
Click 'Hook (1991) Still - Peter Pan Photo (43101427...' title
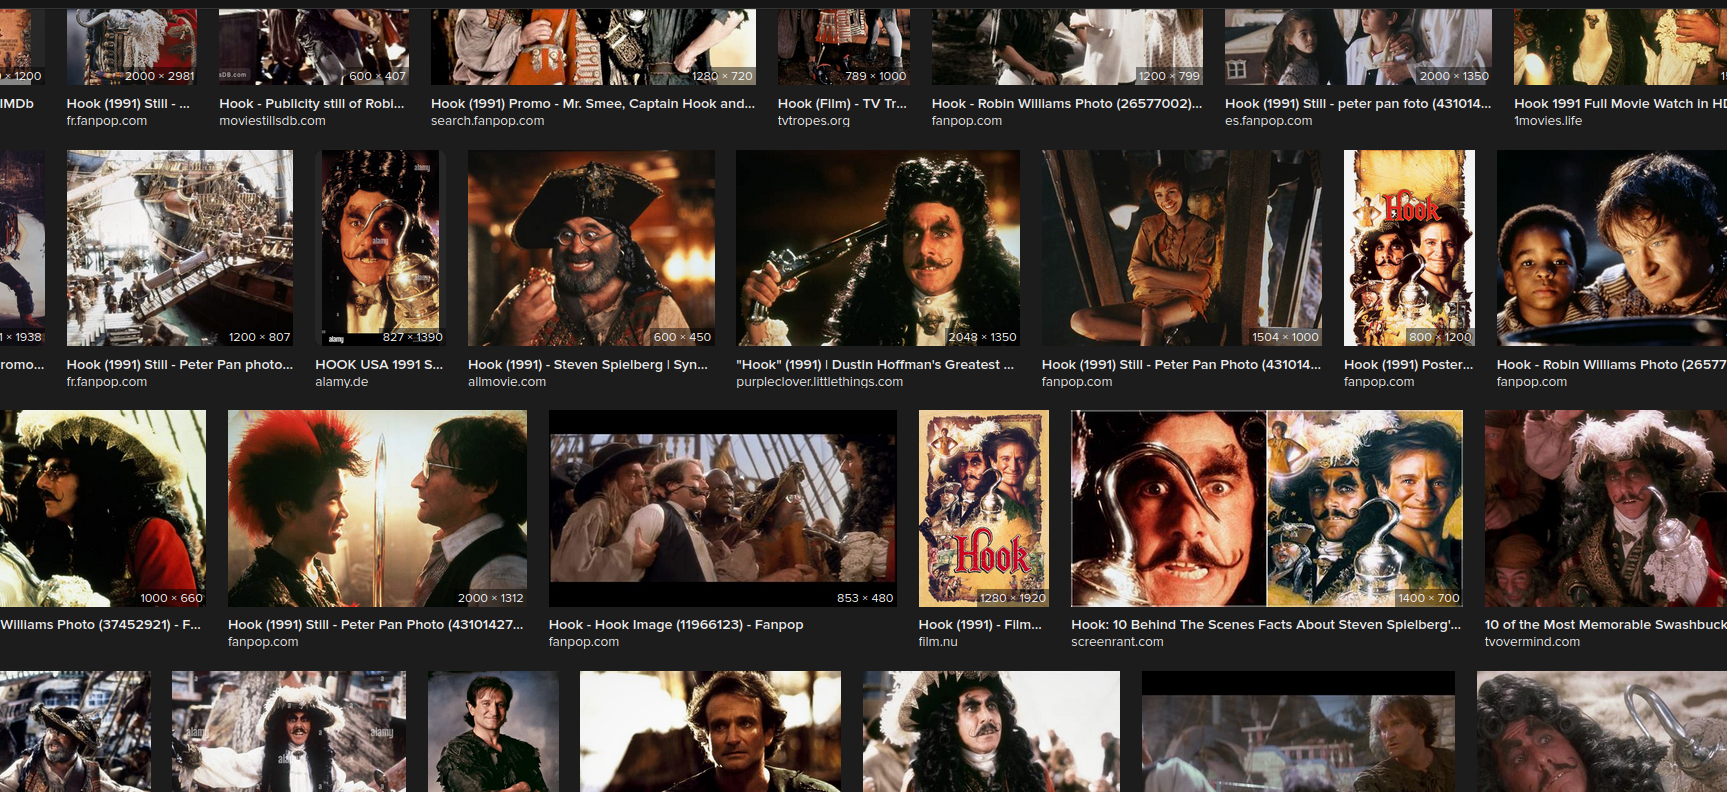tap(376, 624)
